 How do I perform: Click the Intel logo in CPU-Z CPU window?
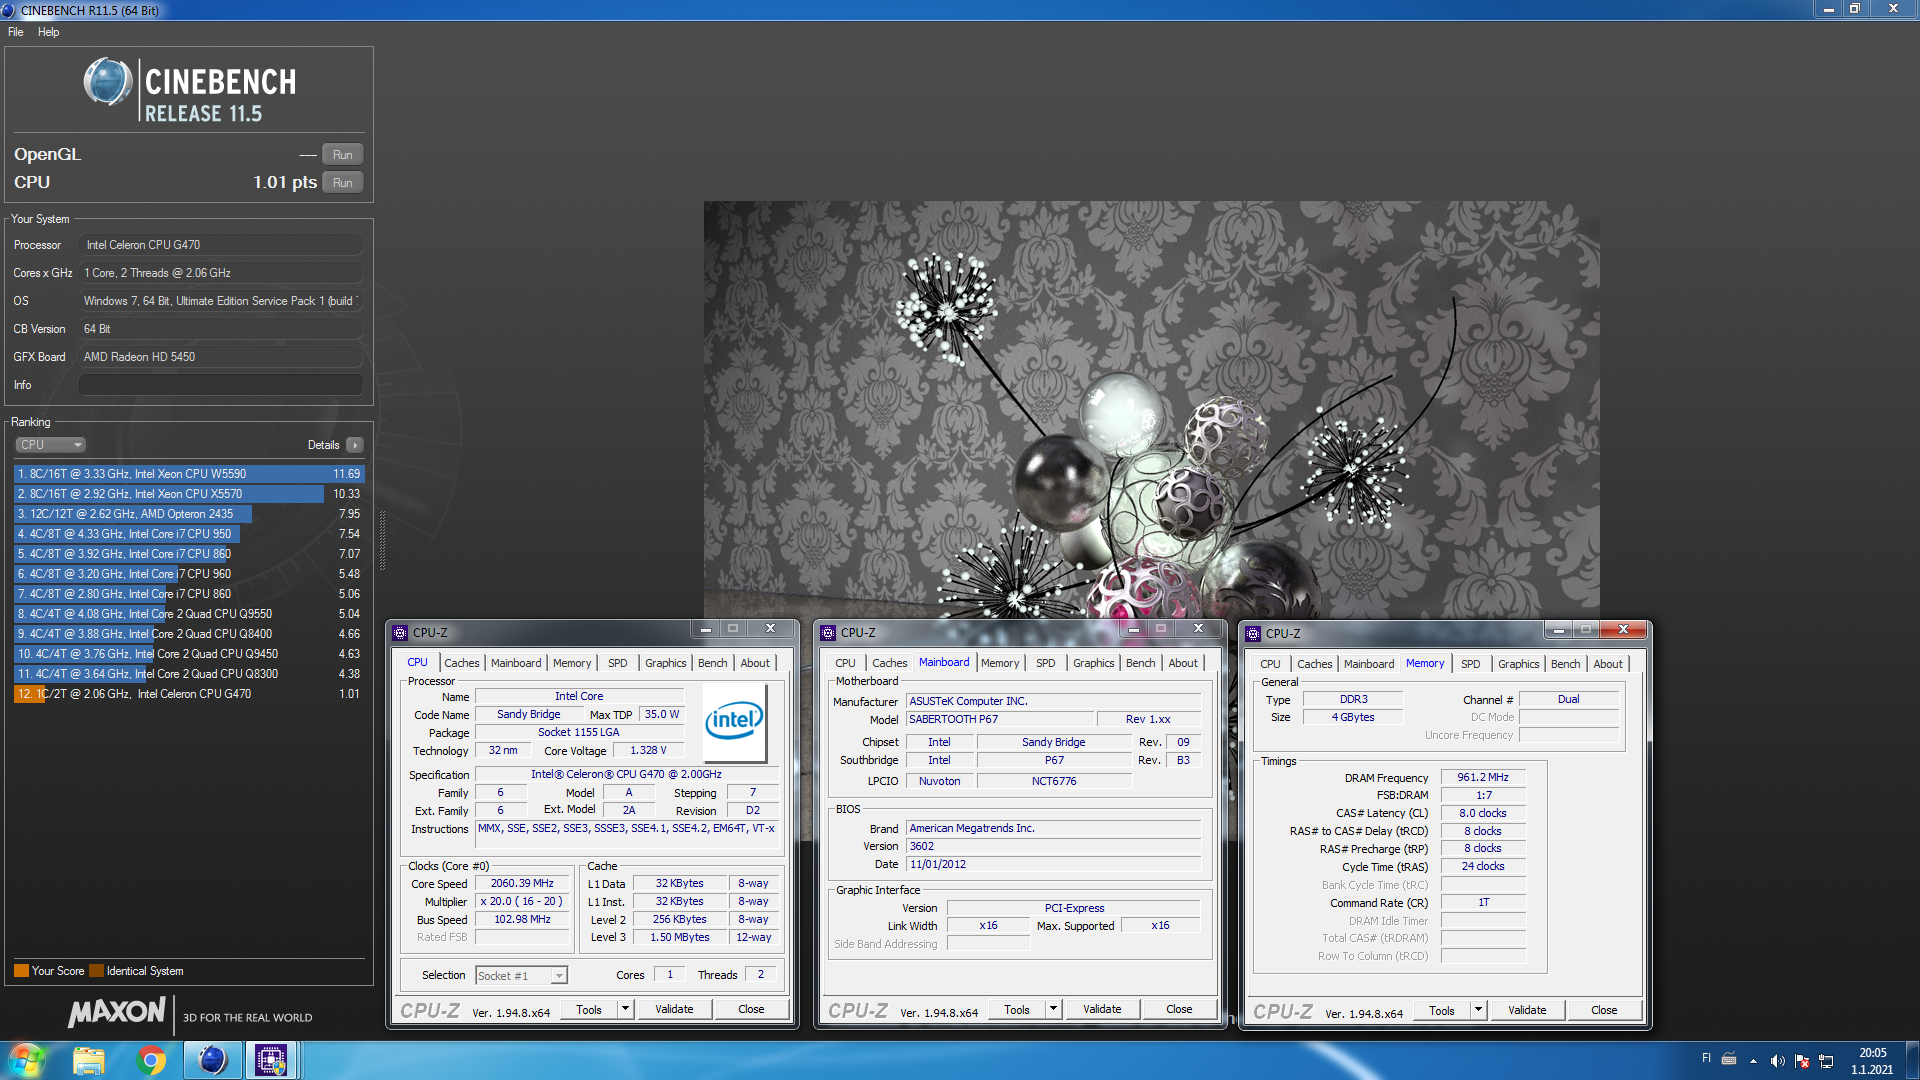pos(735,722)
